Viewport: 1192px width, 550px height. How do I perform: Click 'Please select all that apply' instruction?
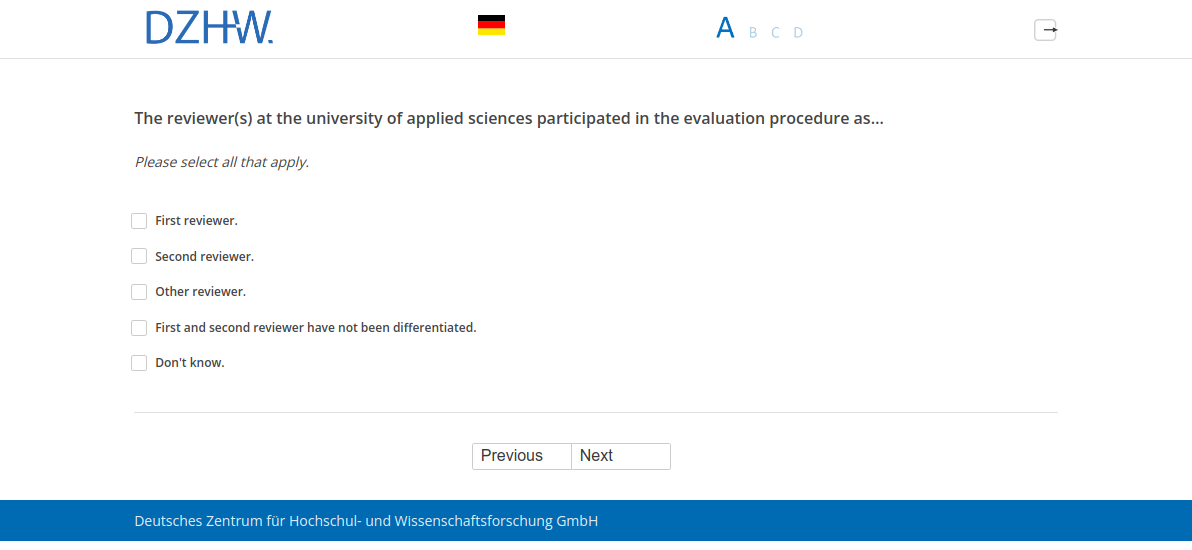pyautogui.click(x=222, y=162)
